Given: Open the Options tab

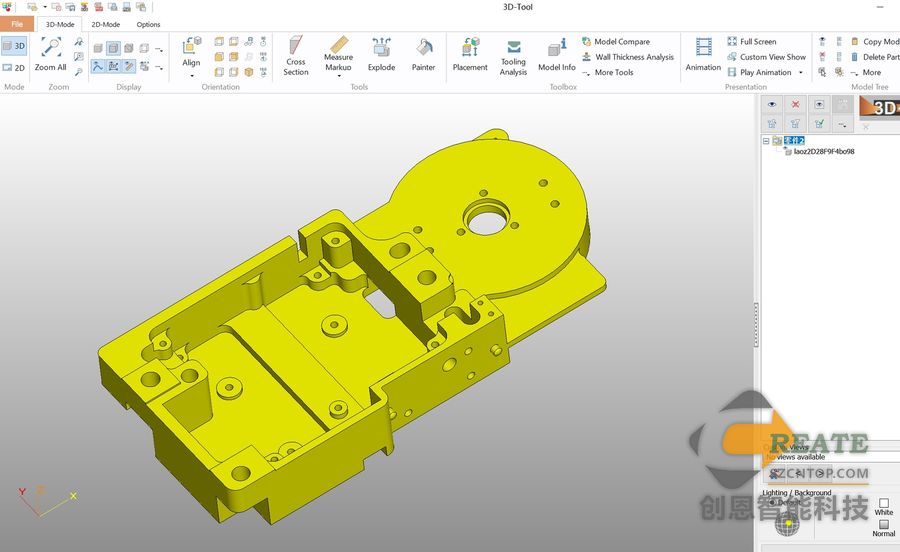Looking at the screenshot, I should [x=148, y=24].
